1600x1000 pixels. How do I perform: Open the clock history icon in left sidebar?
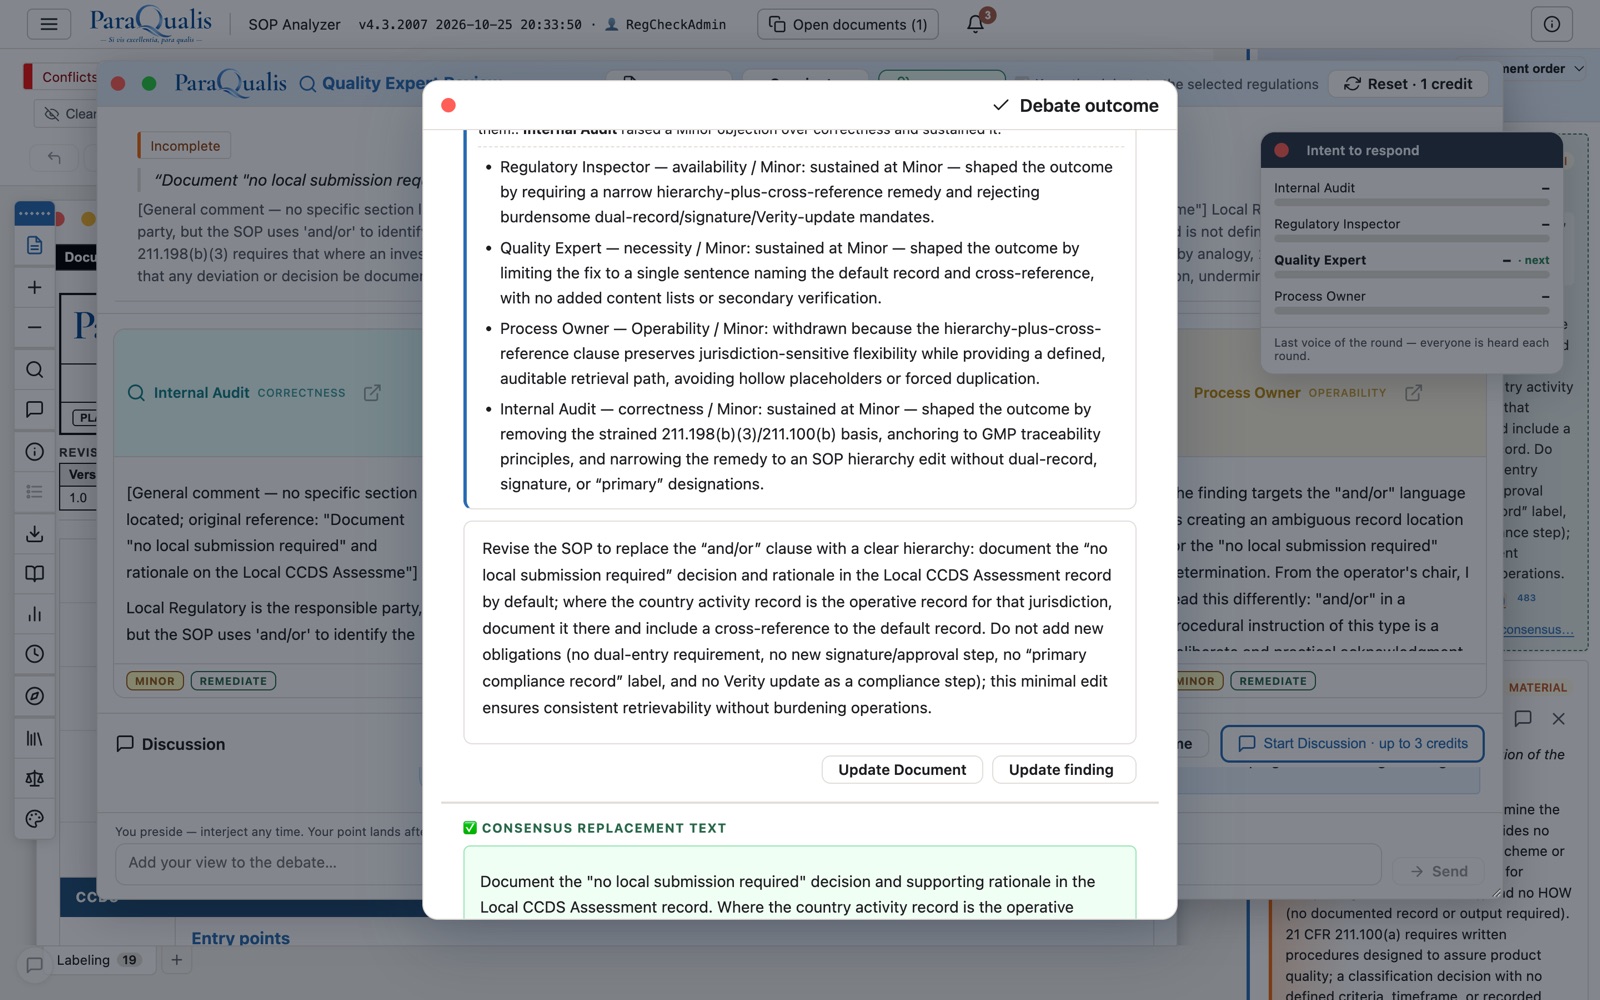tap(34, 654)
